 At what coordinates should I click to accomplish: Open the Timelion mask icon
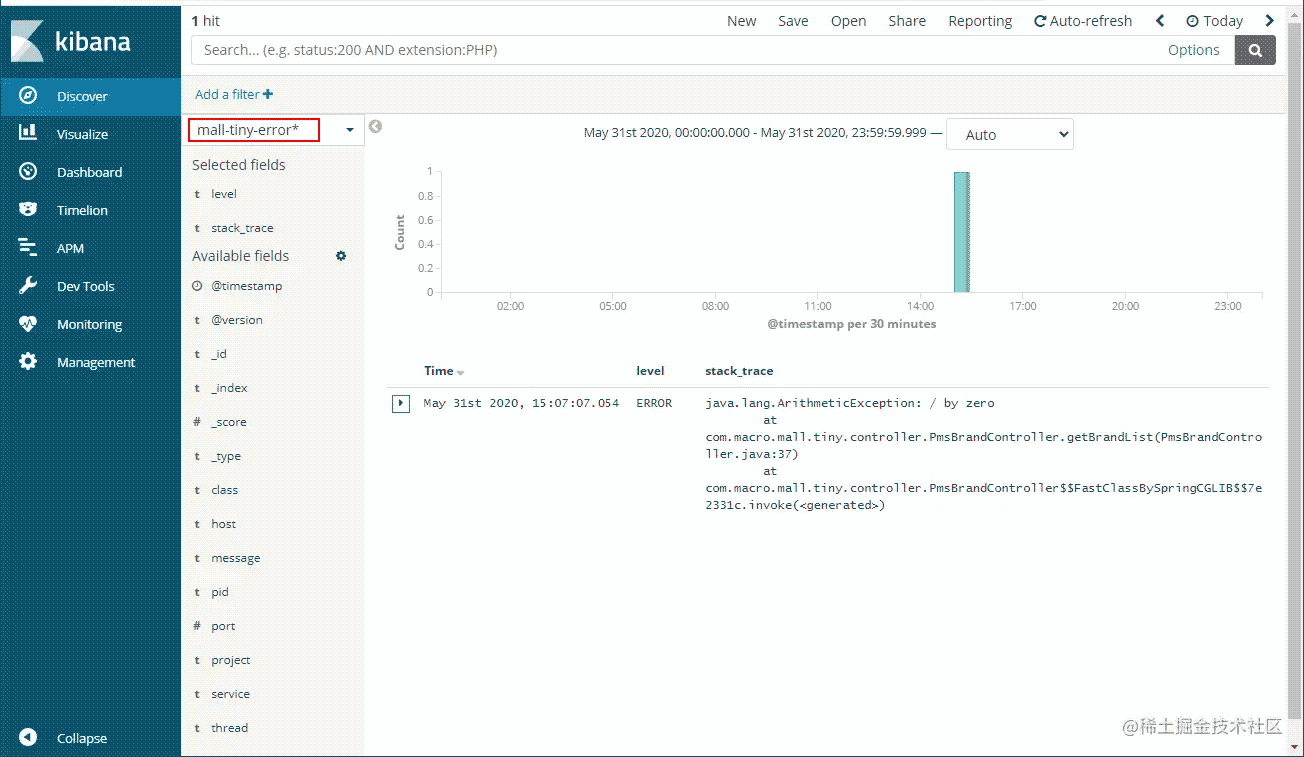point(28,210)
